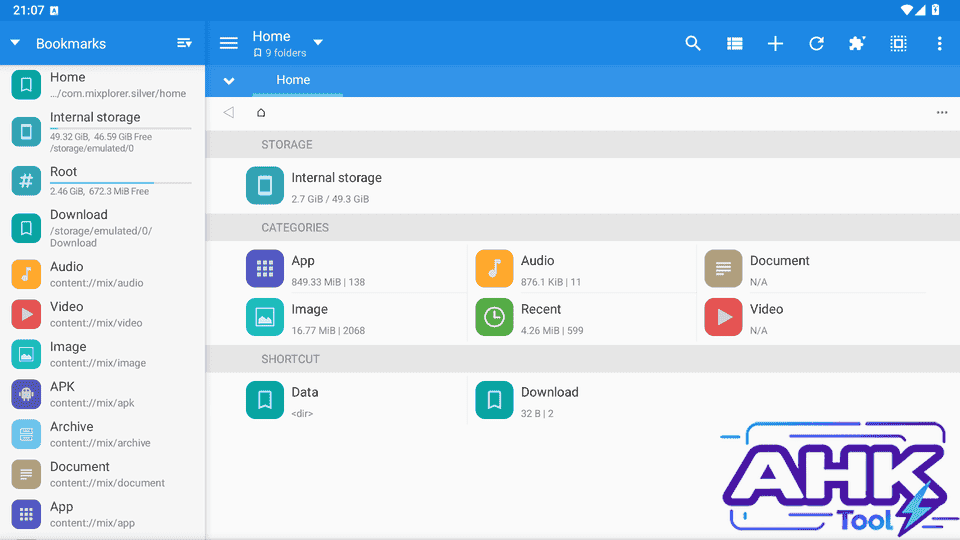Open the breadcrumb bar ellipsis menu
Viewport: 960px width, 540px height.
pyautogui.click(x=942, y=112)
